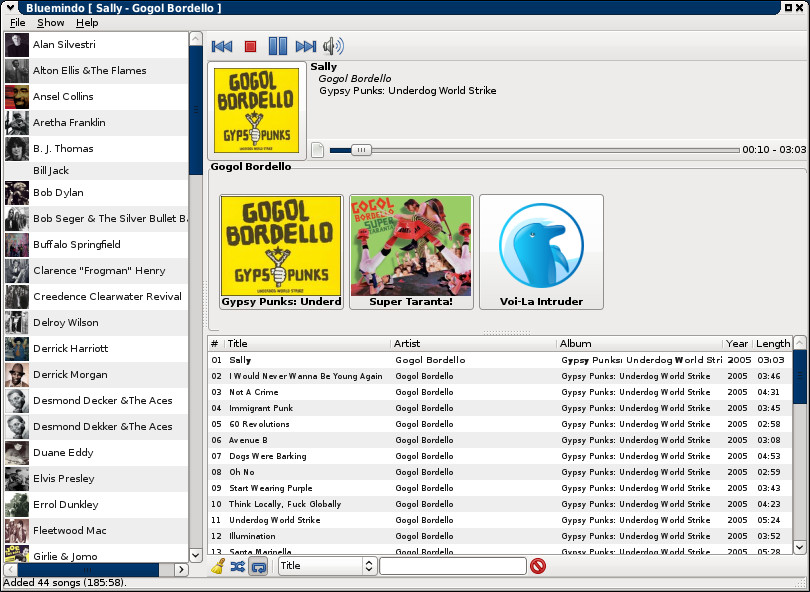This screenshot has width=810, height=592.
Task: Stop playback with the red stop button
Action: click(x=251, y=46)
